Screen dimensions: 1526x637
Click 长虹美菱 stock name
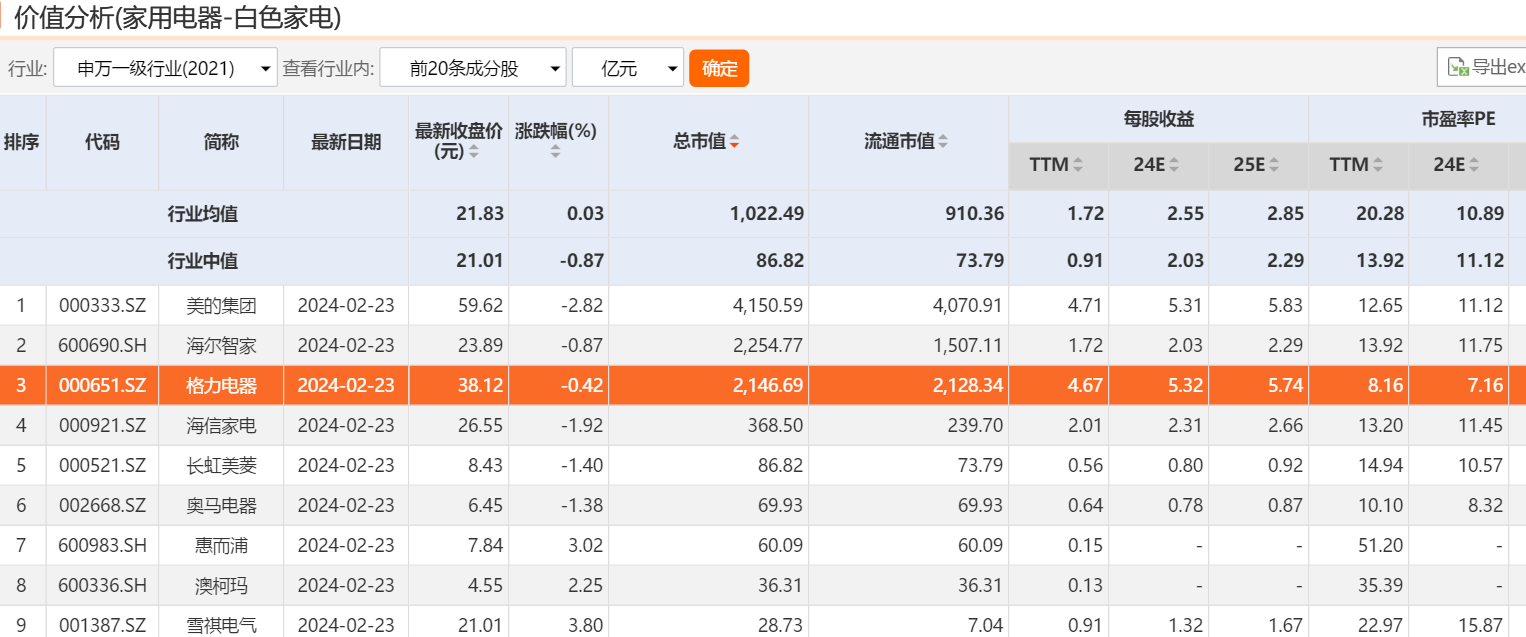coord(221,466)
